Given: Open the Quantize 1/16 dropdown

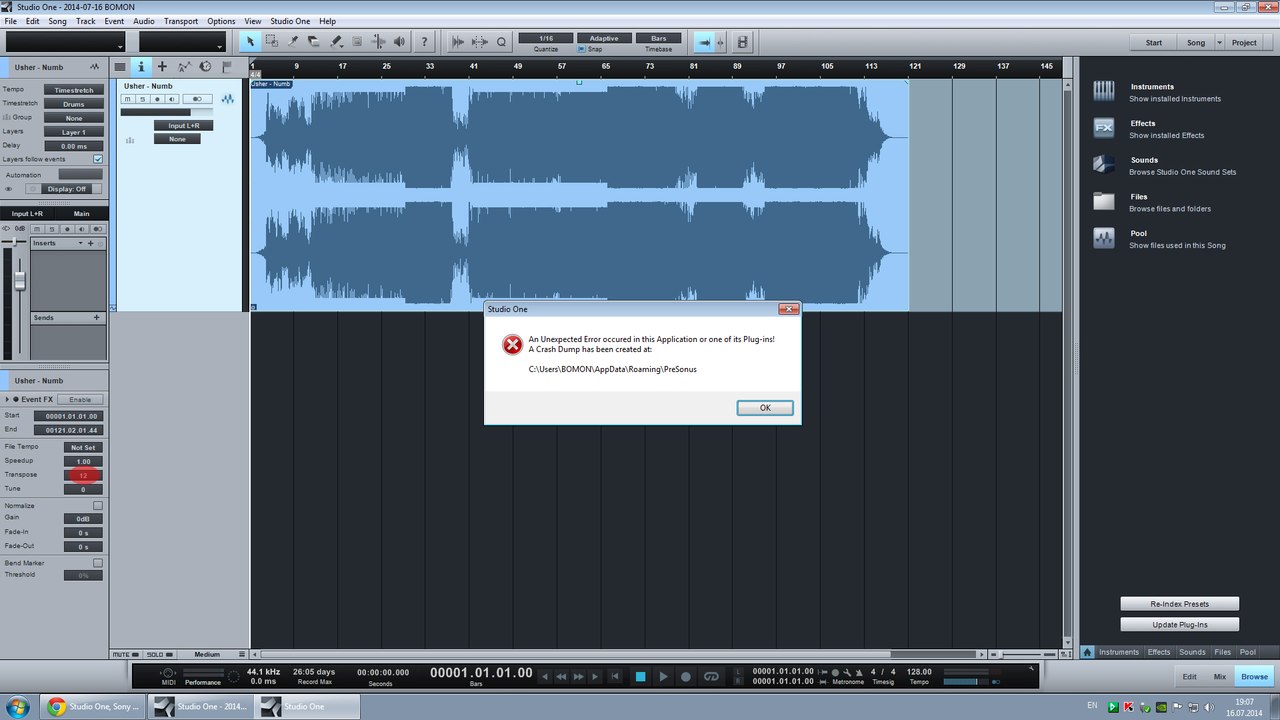Looking at the screenshot, I should click(x=546, y=38).
